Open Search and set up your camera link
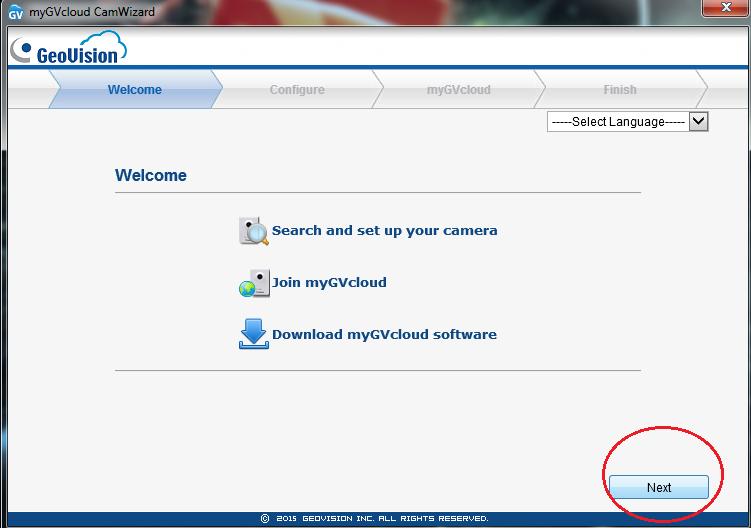The height and width of the screenshot is (528, 751). [385, 230]
